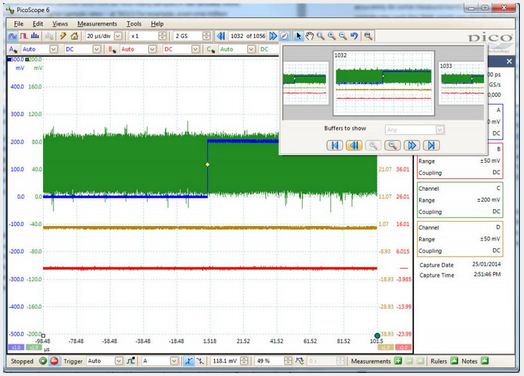Jump to last buffer in navigator
This screenshot has width=524, height=376.
(x=431, y=145)
